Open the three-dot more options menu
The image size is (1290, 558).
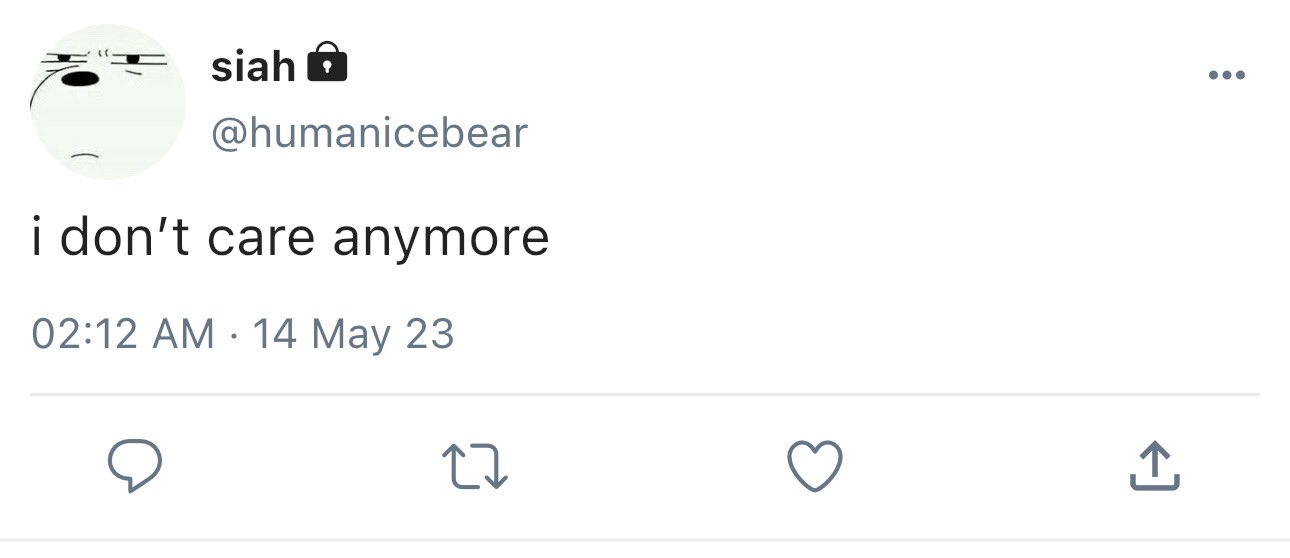[x=1226, y=75]
